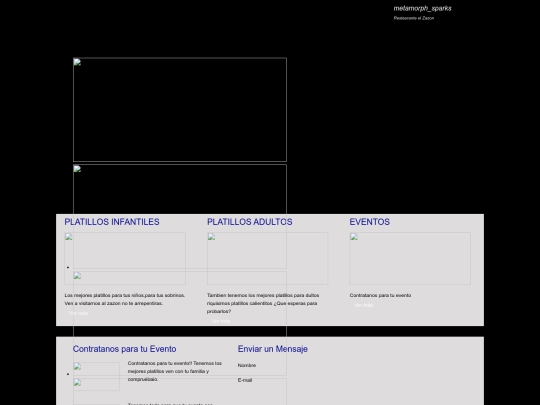Click the 'Contratanos para tu Evento' heading
This screenshot has width=540, height=405.
(x=124, y=349)
